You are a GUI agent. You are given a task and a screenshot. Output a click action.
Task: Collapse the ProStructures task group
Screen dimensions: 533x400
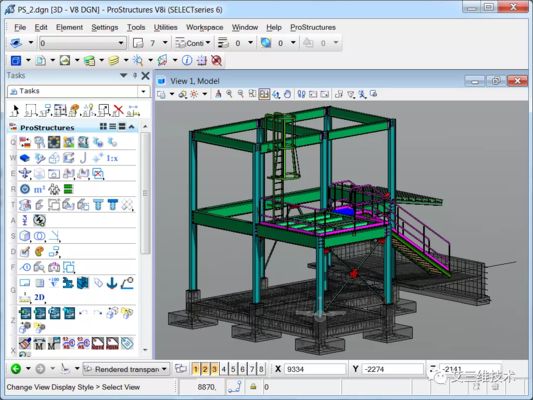[132, 127]
